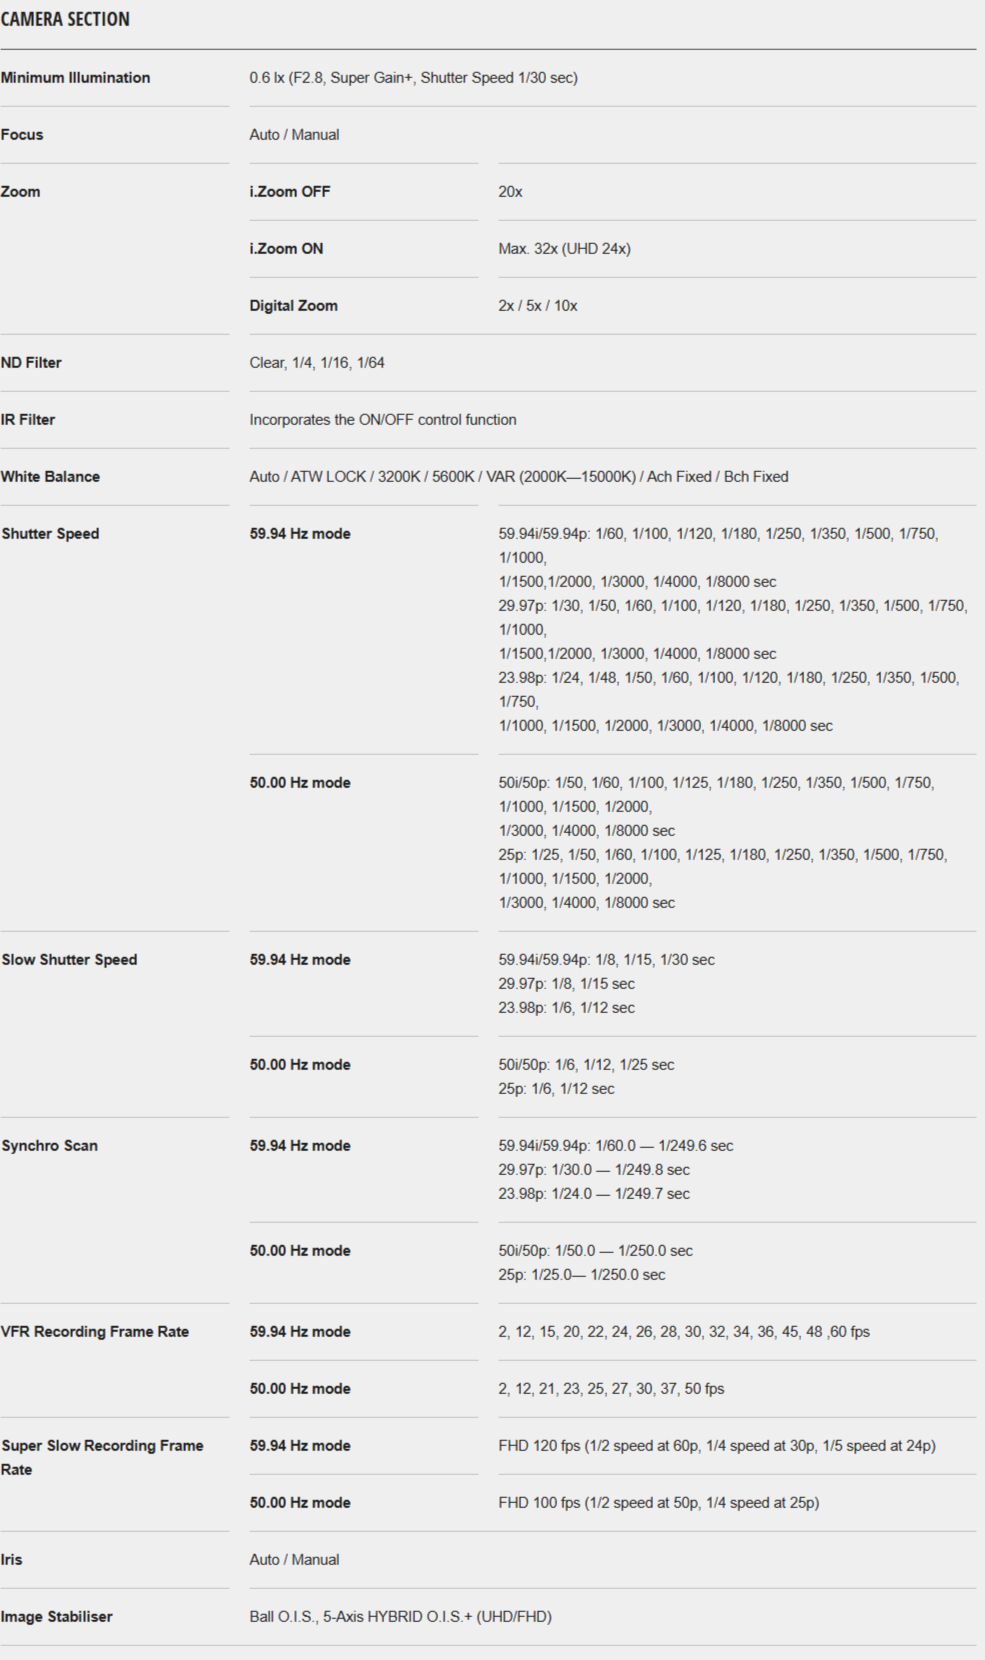Click Shutter Speed 59.94 Hz mode label
The image size is (985, 1660).
pyautogui.click(x=300, y=534)
